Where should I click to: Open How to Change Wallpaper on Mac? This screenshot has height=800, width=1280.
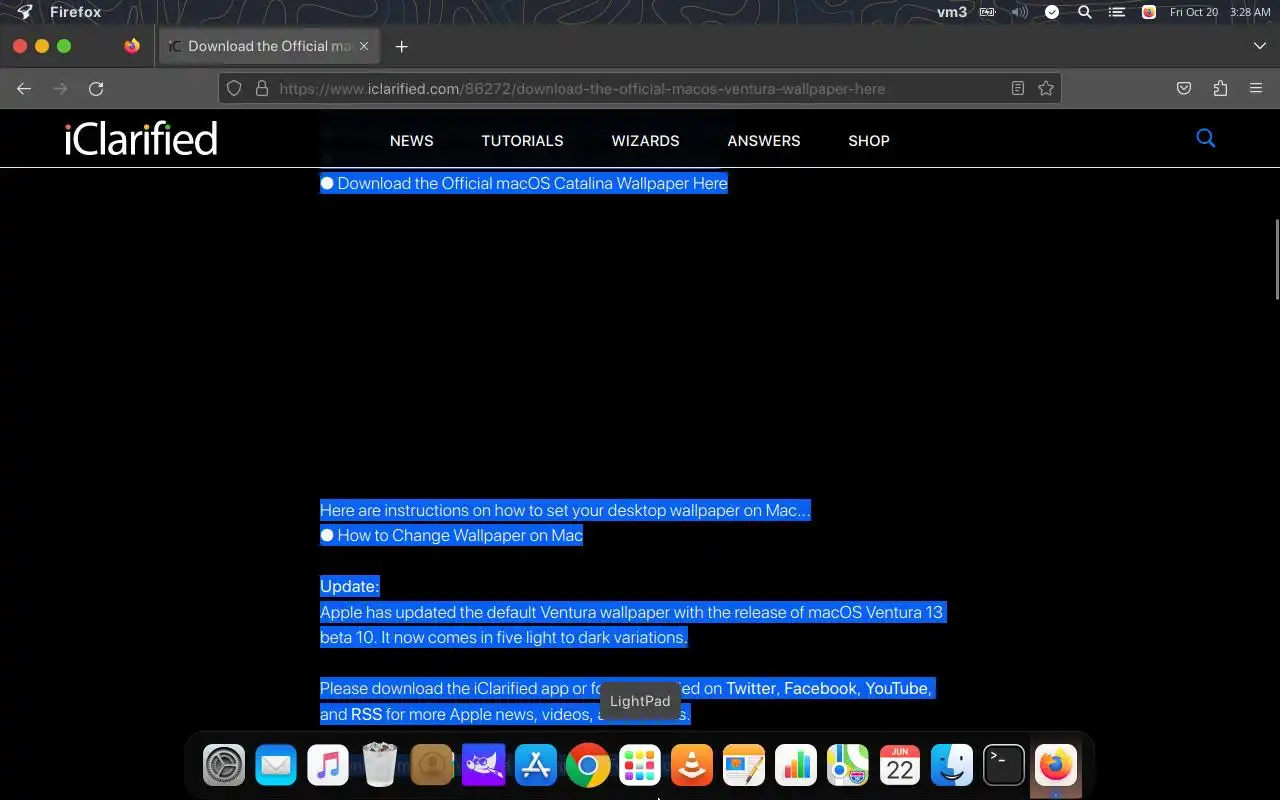coord(460,535)
